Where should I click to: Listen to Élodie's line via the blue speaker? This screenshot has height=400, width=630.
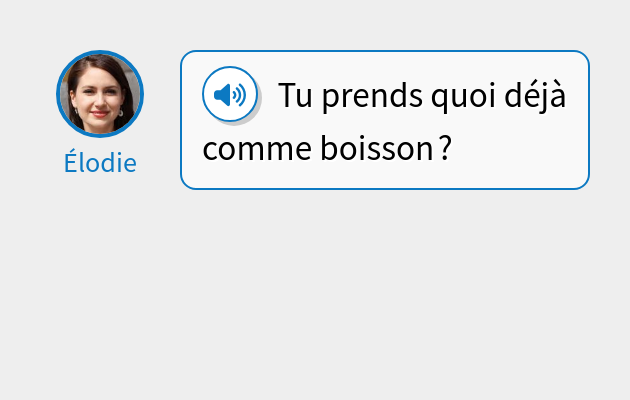click(230, 95)
